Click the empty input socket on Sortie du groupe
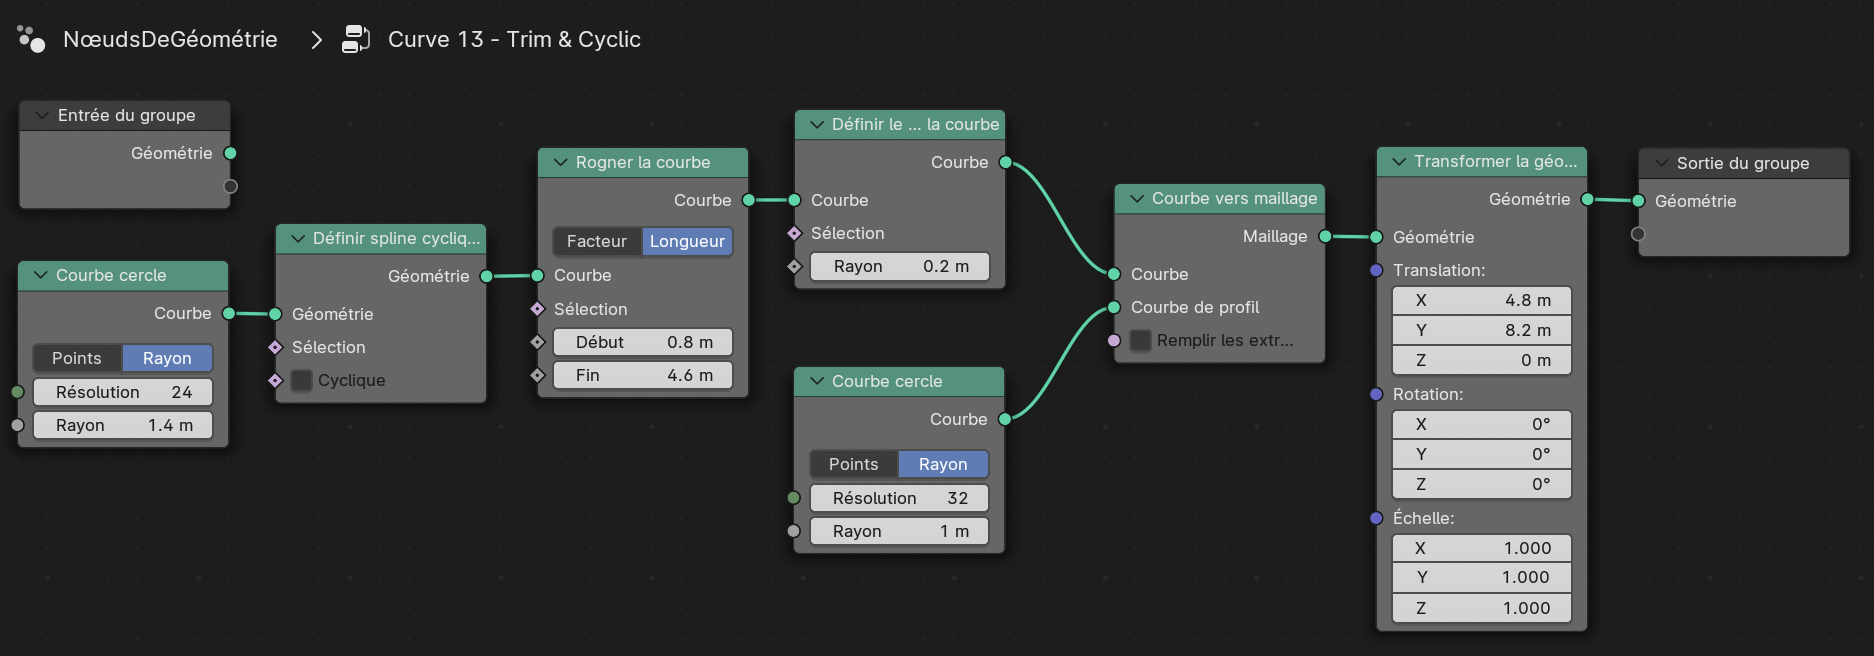 click(x=1637, y=234)
